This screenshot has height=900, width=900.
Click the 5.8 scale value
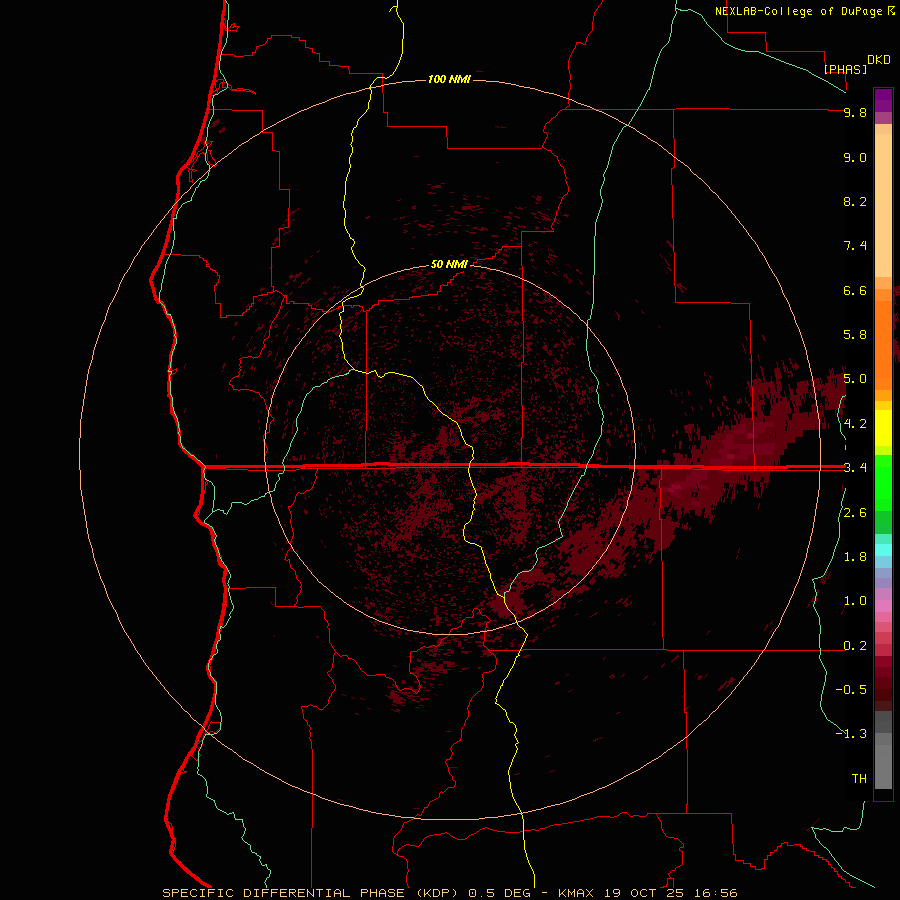point(855,335)
